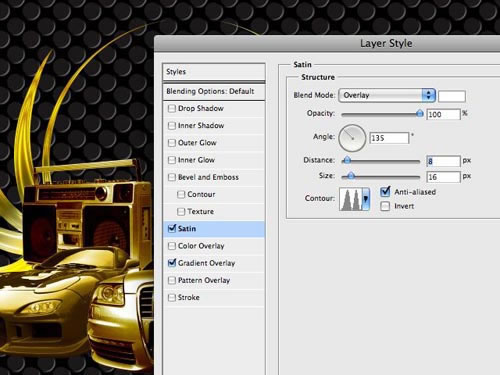Select the Styles list header
This screenshot has height=375, width=500.
pos(214,72)
